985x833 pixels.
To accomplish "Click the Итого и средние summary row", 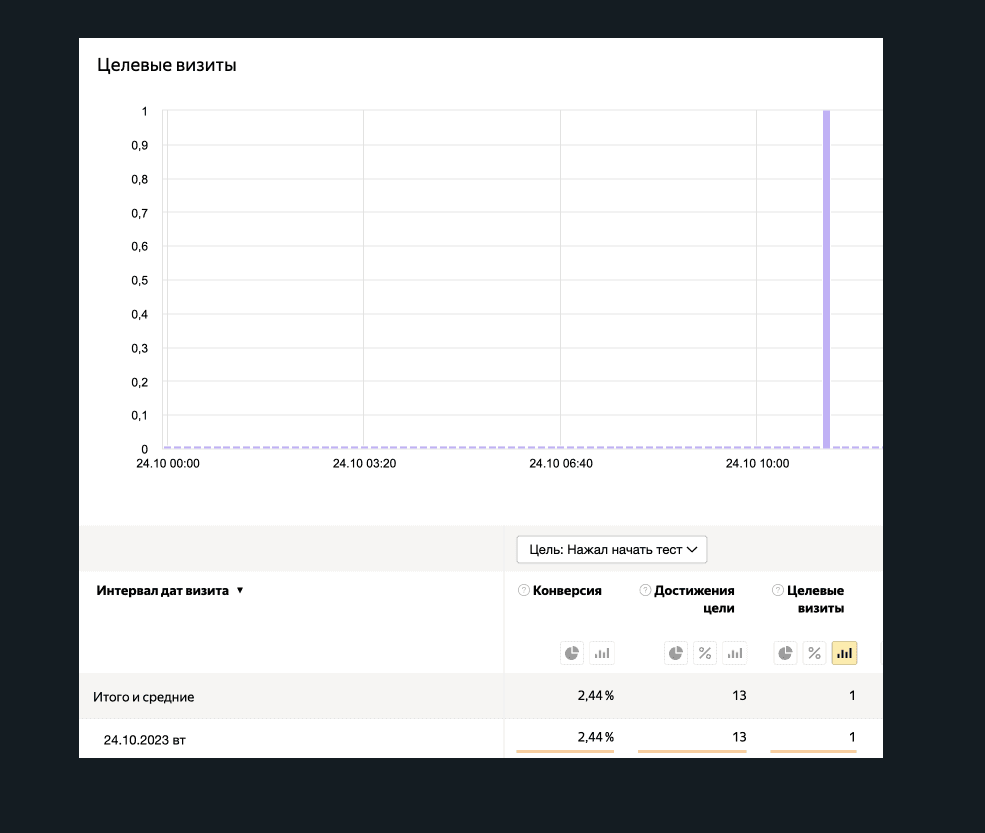I will point(143,696).
